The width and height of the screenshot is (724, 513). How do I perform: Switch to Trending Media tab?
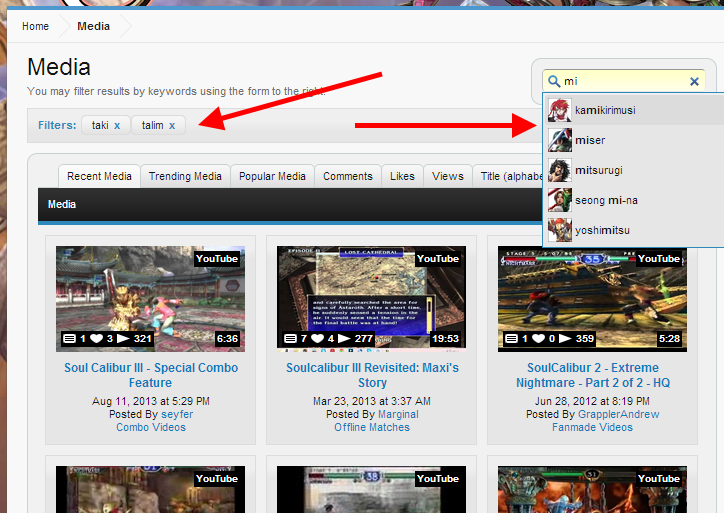click(x=185, y=176)
